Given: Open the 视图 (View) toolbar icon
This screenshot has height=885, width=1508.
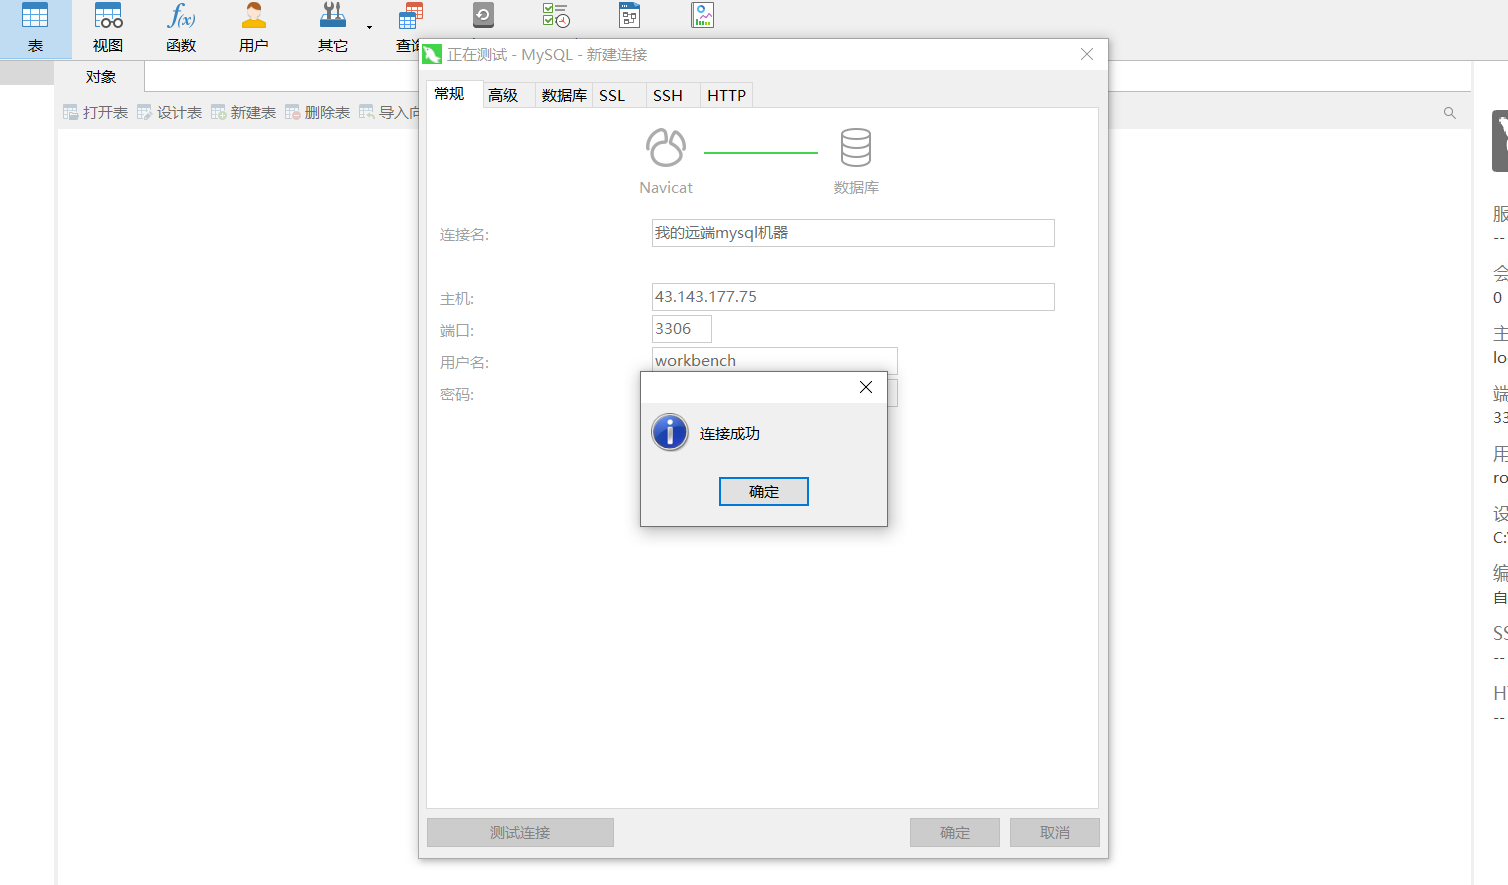Looking at the screenshot, I should click(108, 28).
